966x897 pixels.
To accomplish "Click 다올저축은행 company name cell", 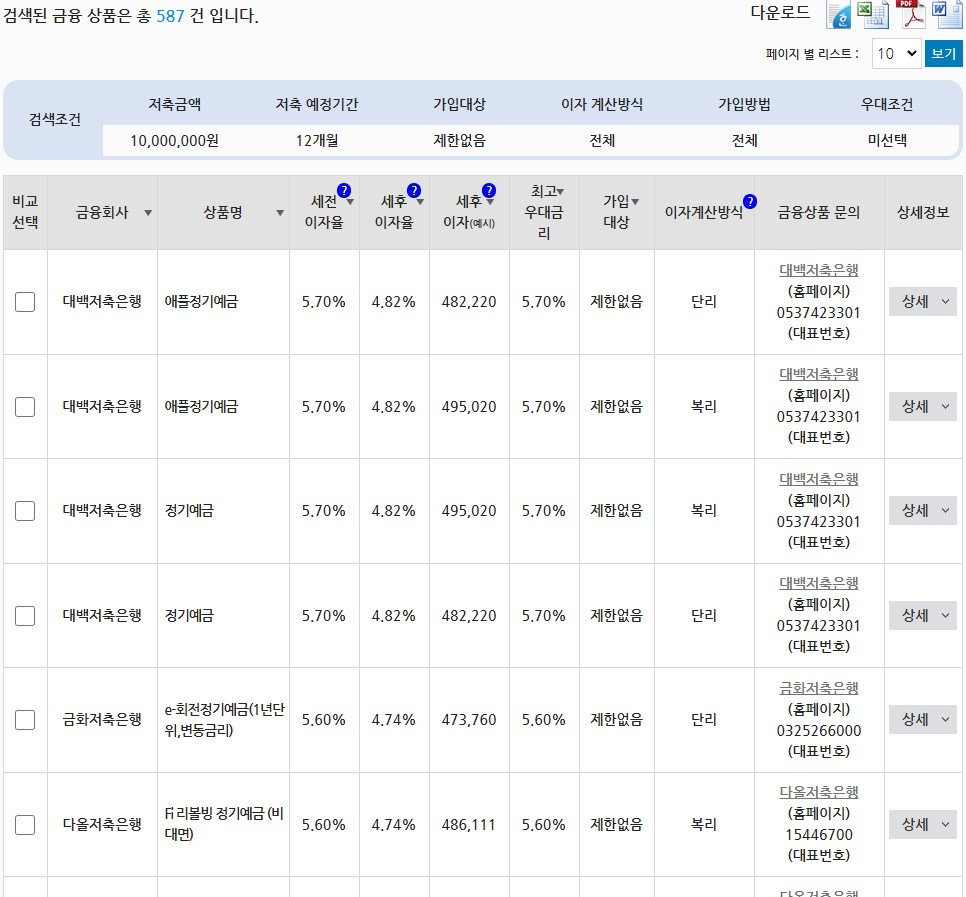I will [x=102, y=824].
